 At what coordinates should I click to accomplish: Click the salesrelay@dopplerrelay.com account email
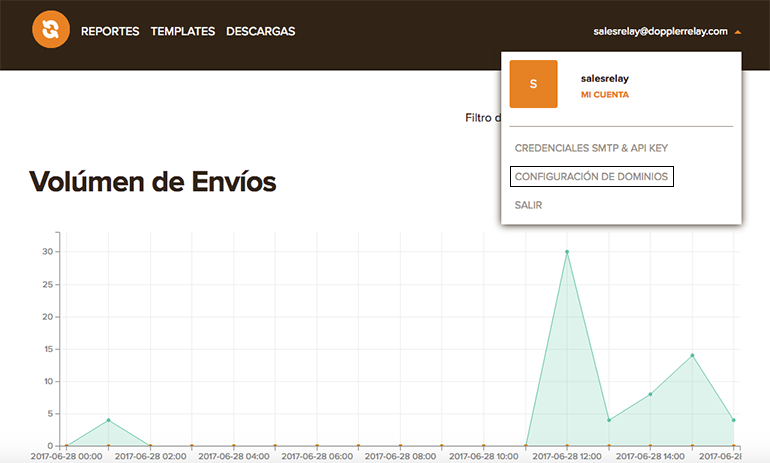click(660, 31)
